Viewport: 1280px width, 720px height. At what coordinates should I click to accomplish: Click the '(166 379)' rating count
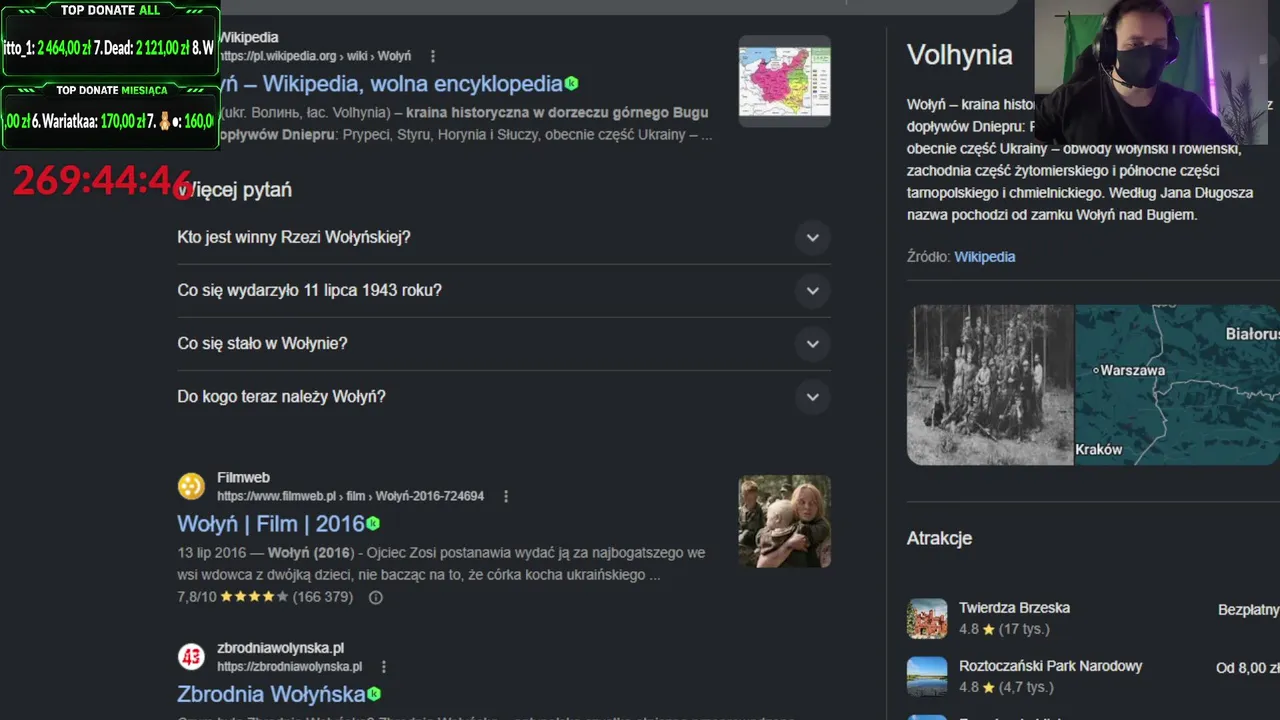point(322,597)
